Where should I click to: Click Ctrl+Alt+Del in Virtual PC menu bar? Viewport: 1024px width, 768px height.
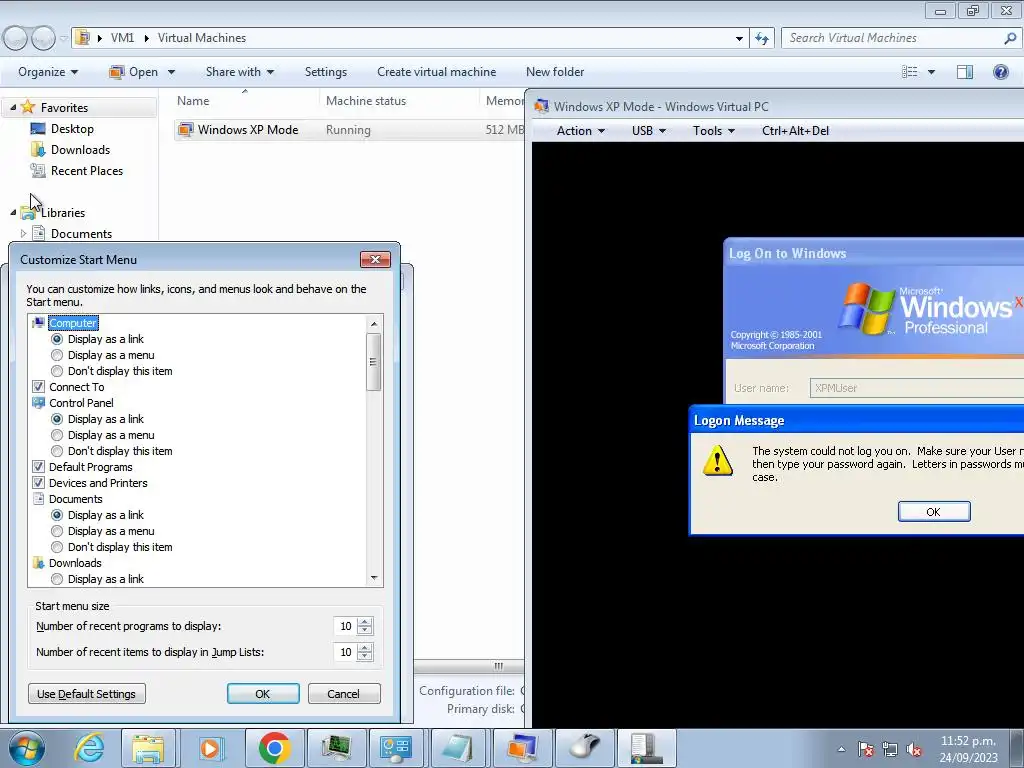[x=795, y=131]
